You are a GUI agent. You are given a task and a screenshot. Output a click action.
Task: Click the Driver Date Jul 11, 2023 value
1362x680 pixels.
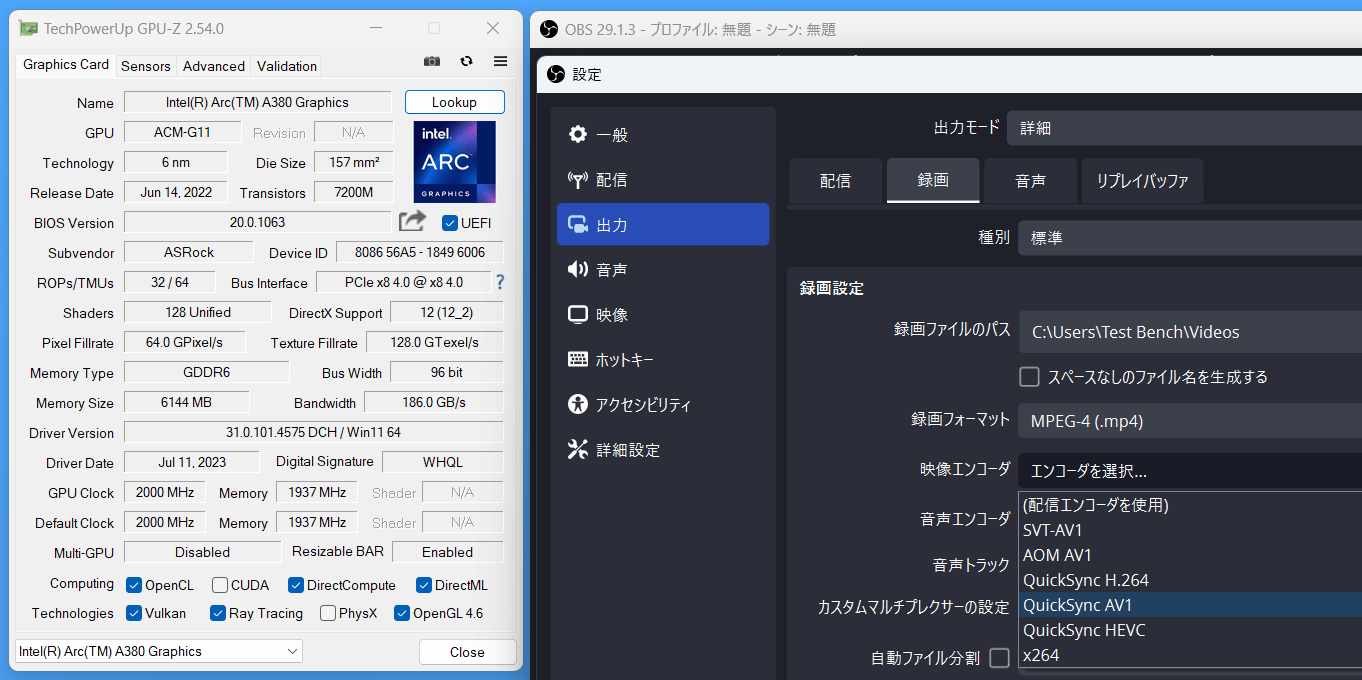[x=193, y=462]
